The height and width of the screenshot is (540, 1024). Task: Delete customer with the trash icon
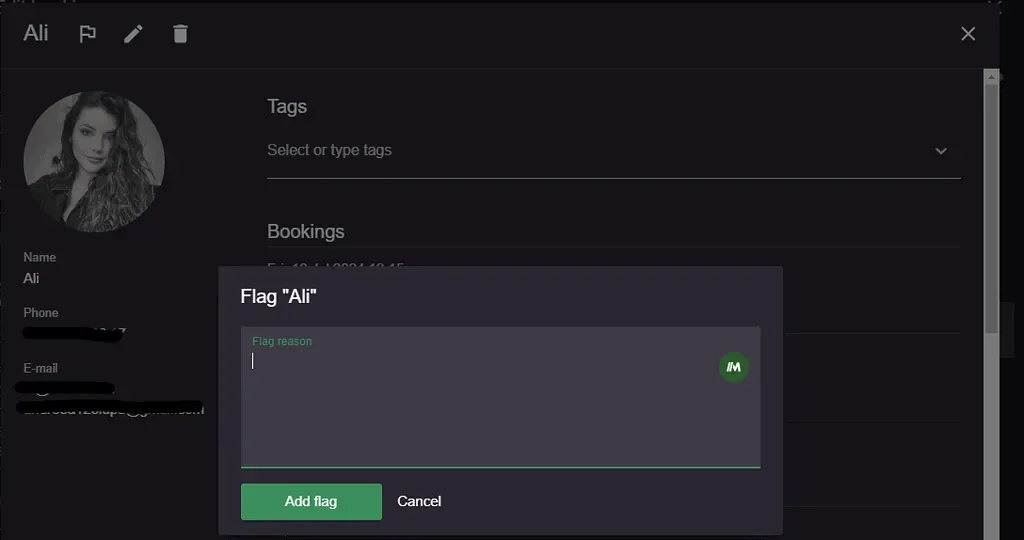180,34
